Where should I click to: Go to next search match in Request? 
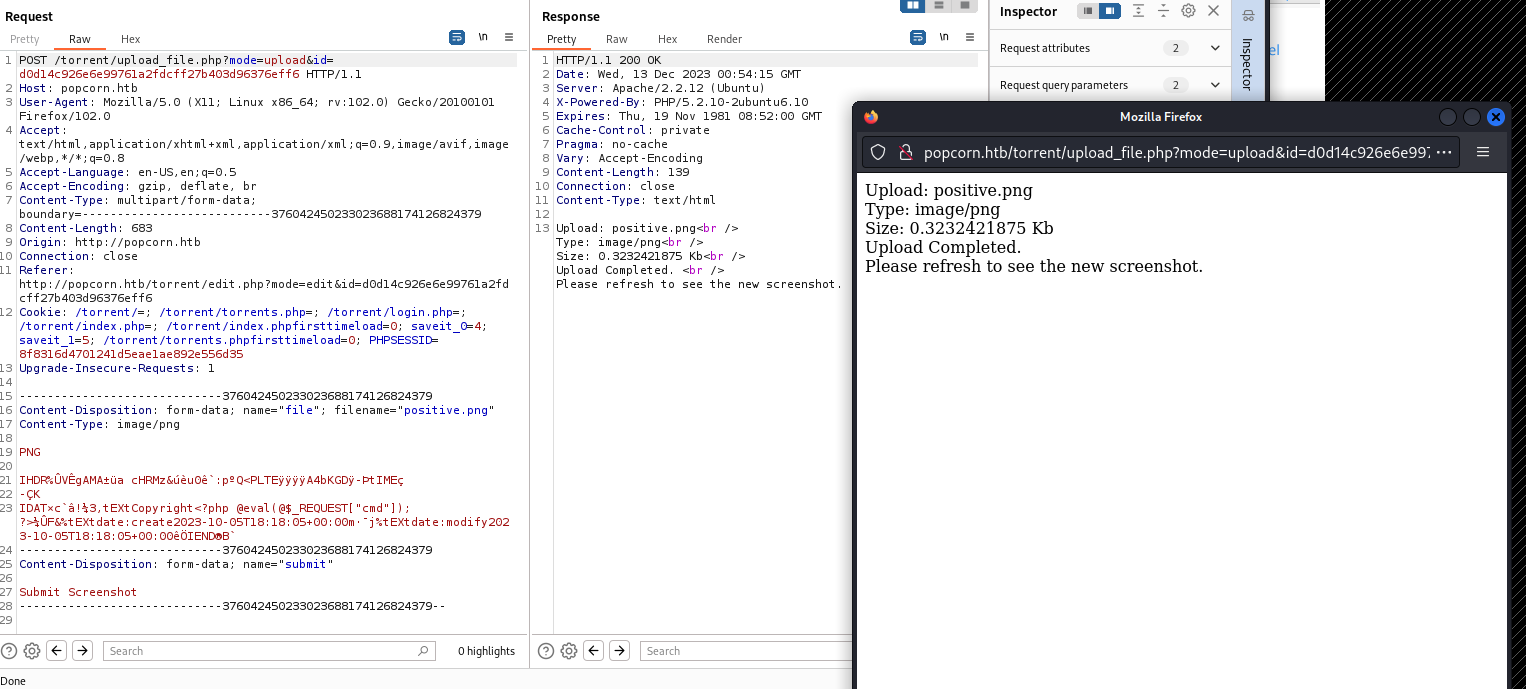tap(83, 651)
